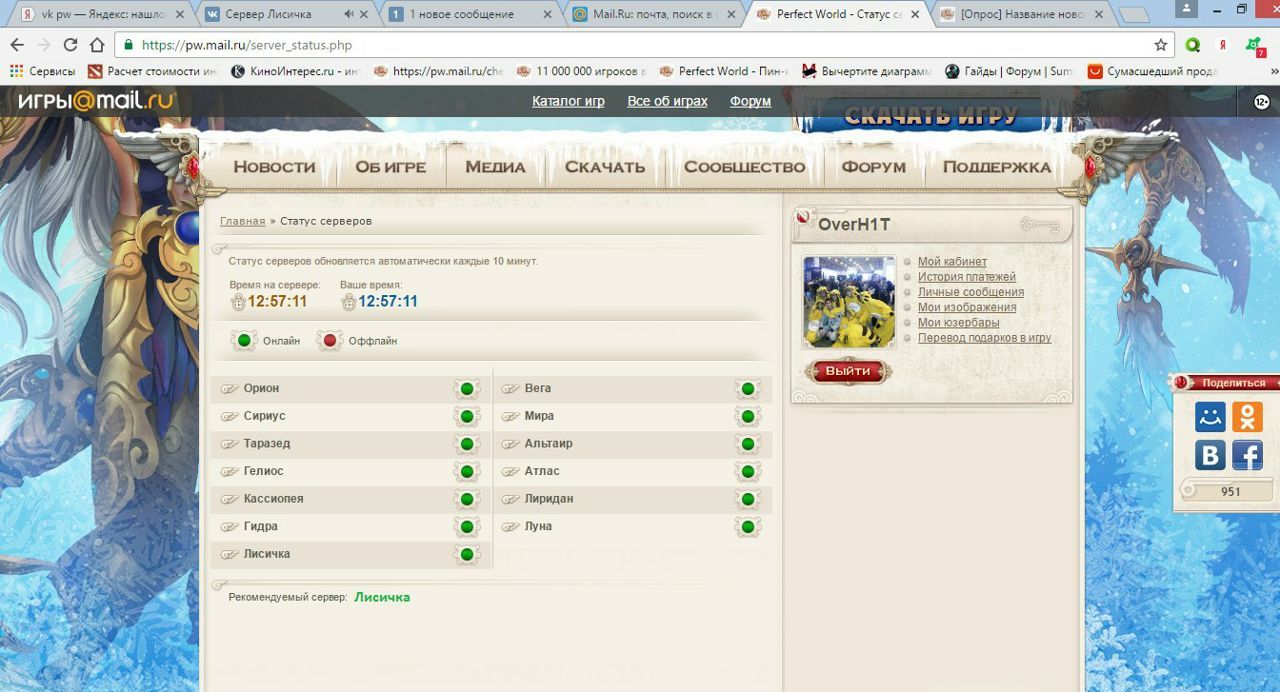The width and height of the screenshot is (1280, 692).
Task: Click green status indicator for Луна server
Action: point(747,527)
